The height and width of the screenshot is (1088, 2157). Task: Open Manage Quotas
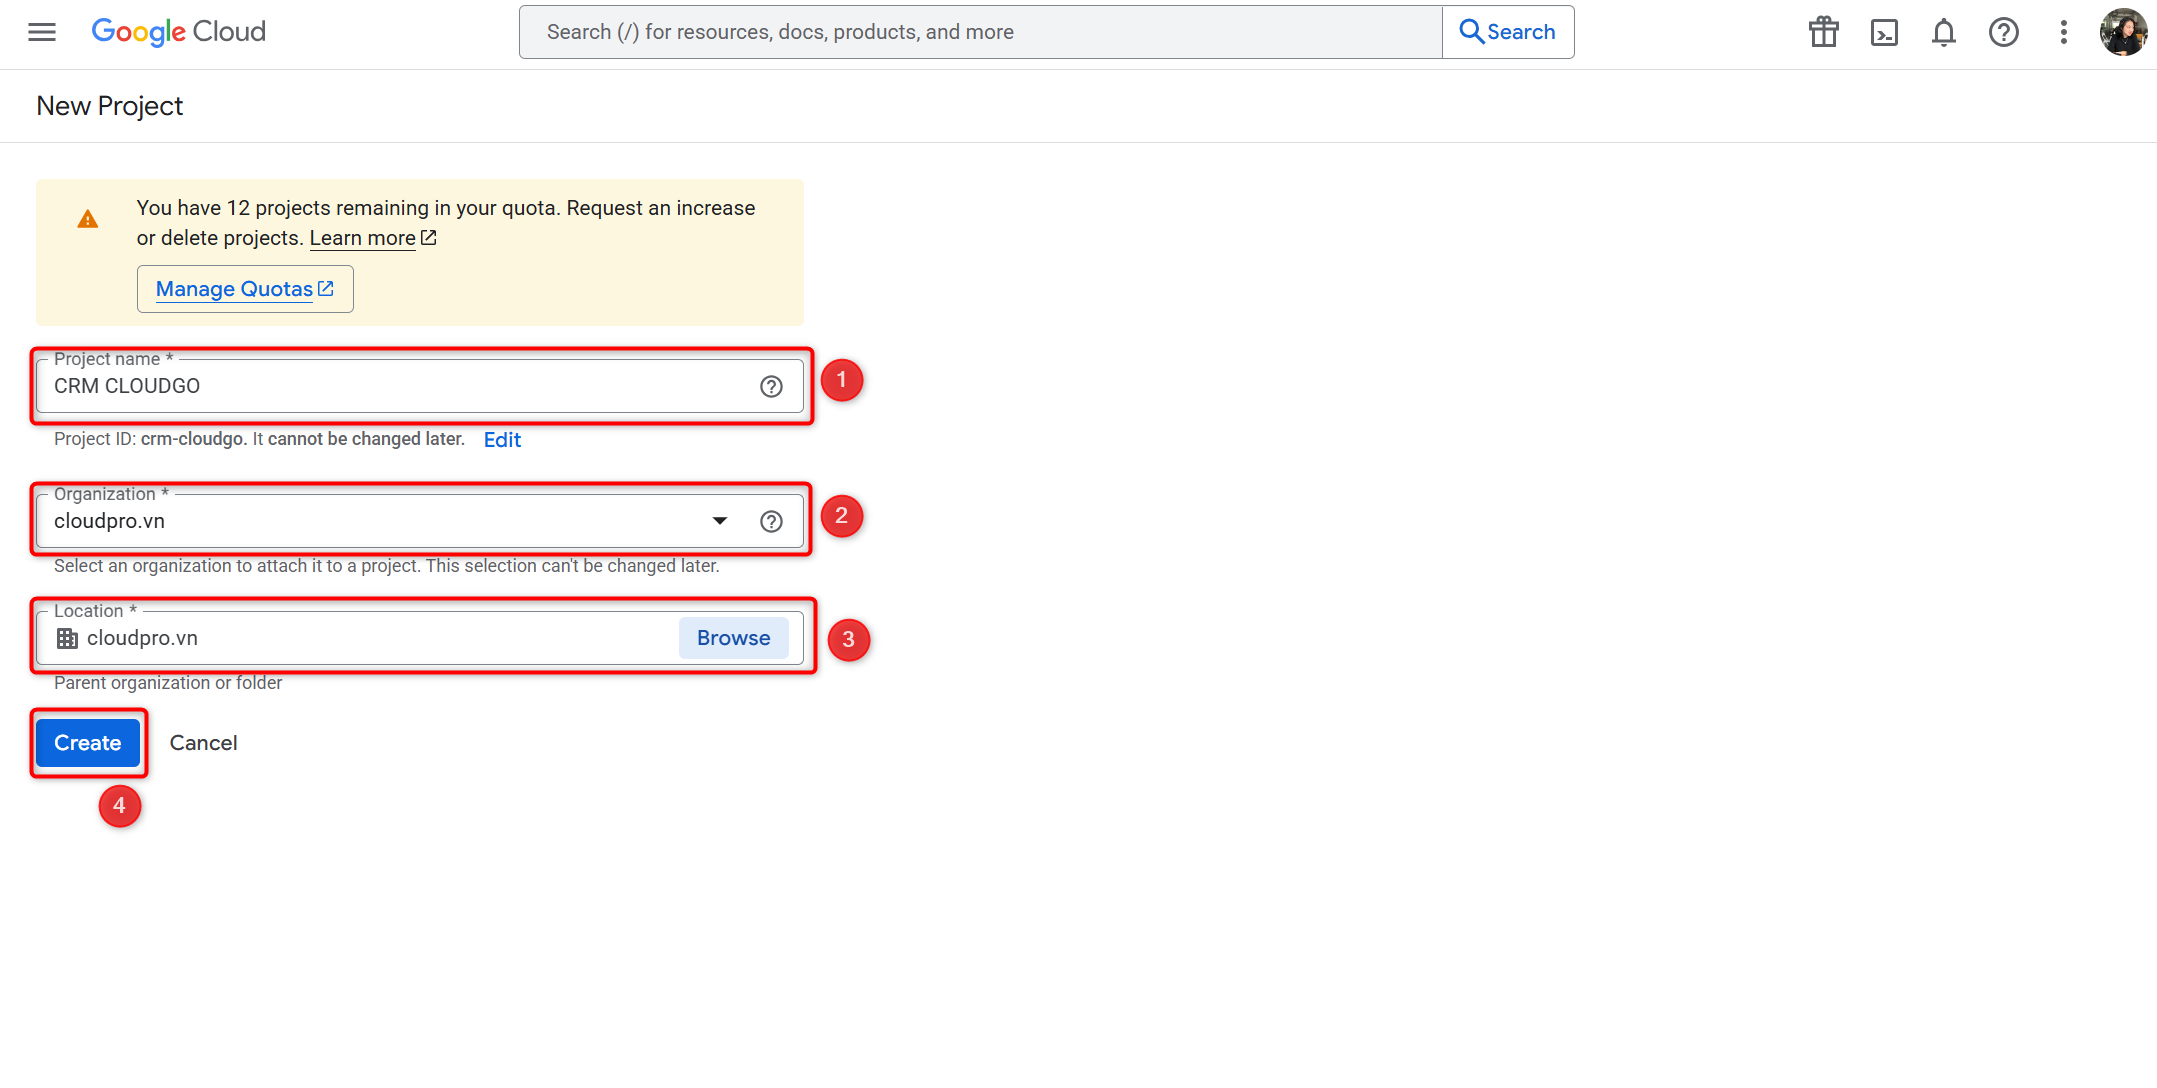[x=244, y=288]
